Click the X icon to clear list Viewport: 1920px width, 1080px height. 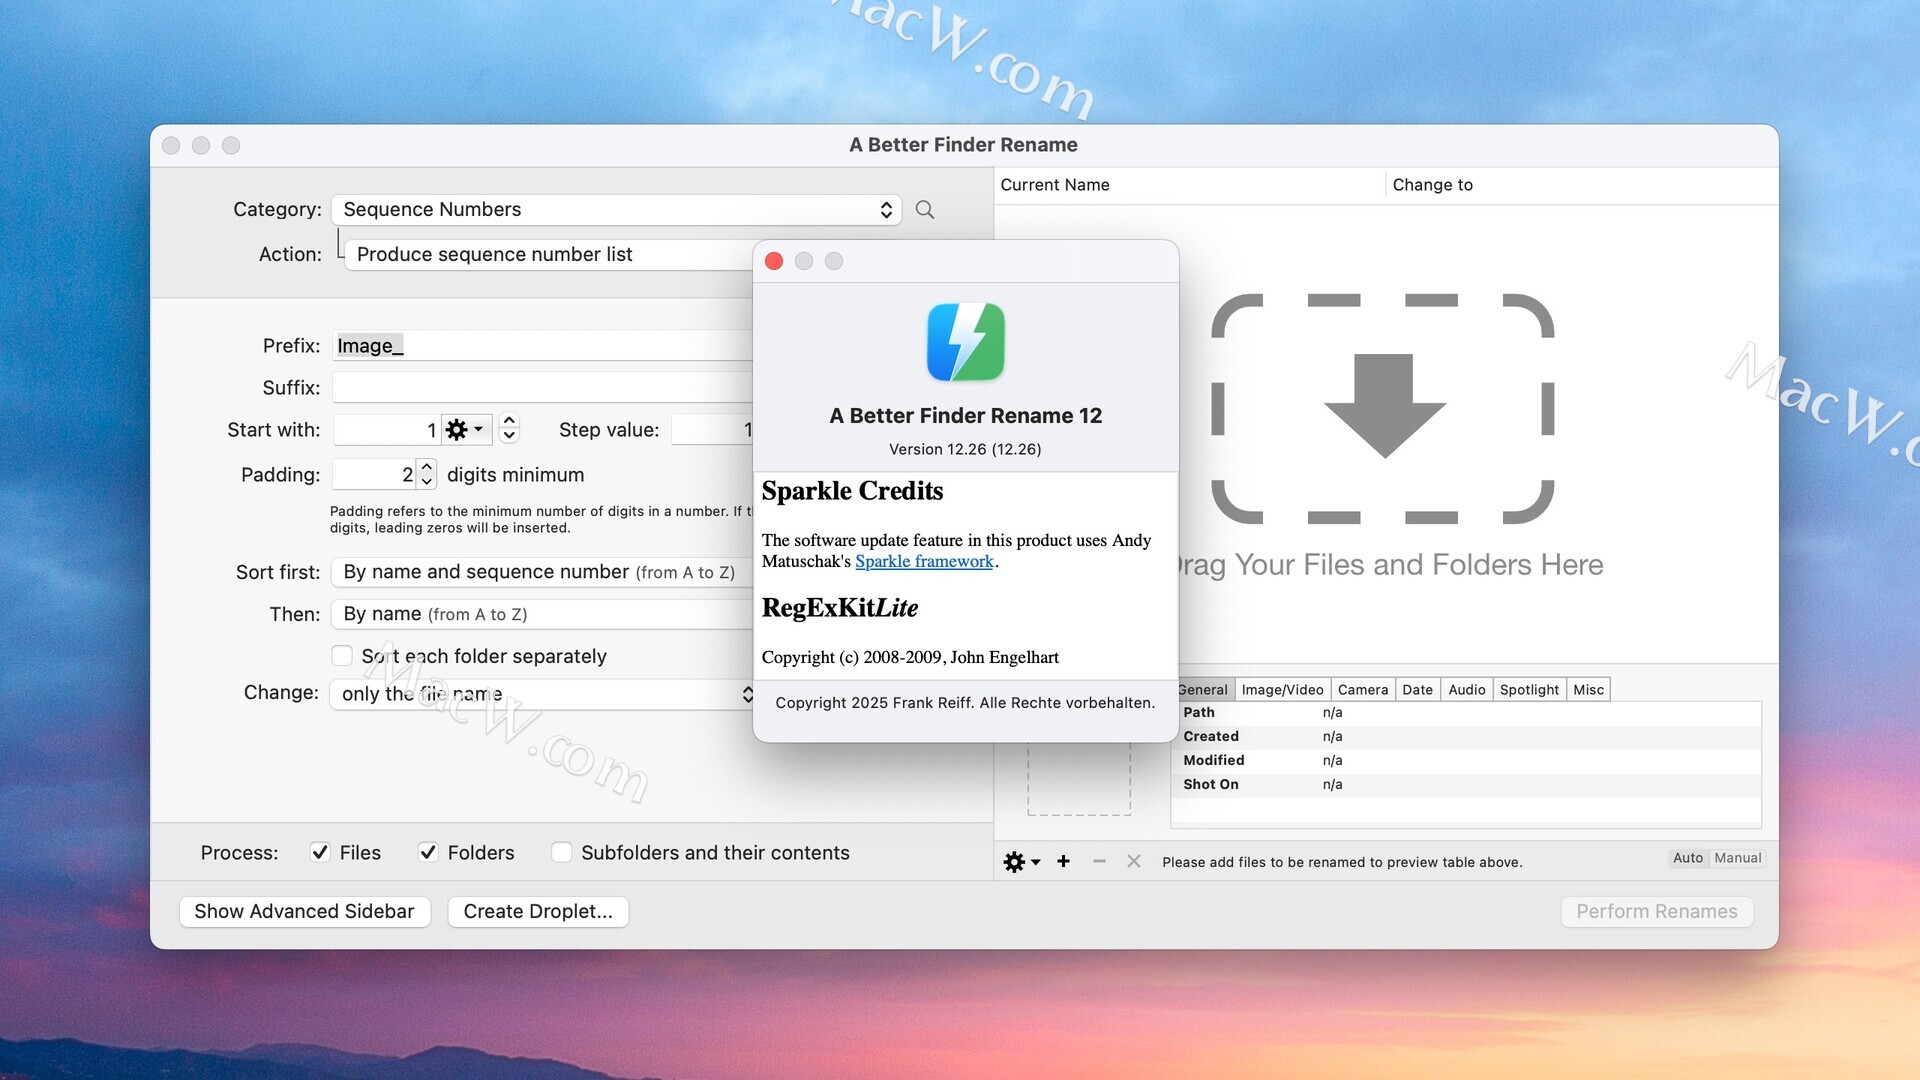(x=1133, y=861)
